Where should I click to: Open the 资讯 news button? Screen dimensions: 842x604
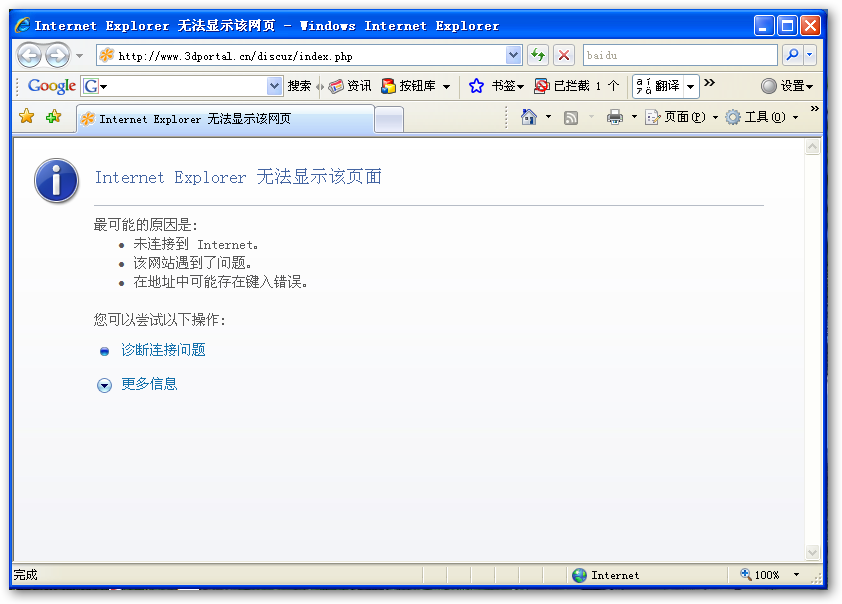point(350,86)
